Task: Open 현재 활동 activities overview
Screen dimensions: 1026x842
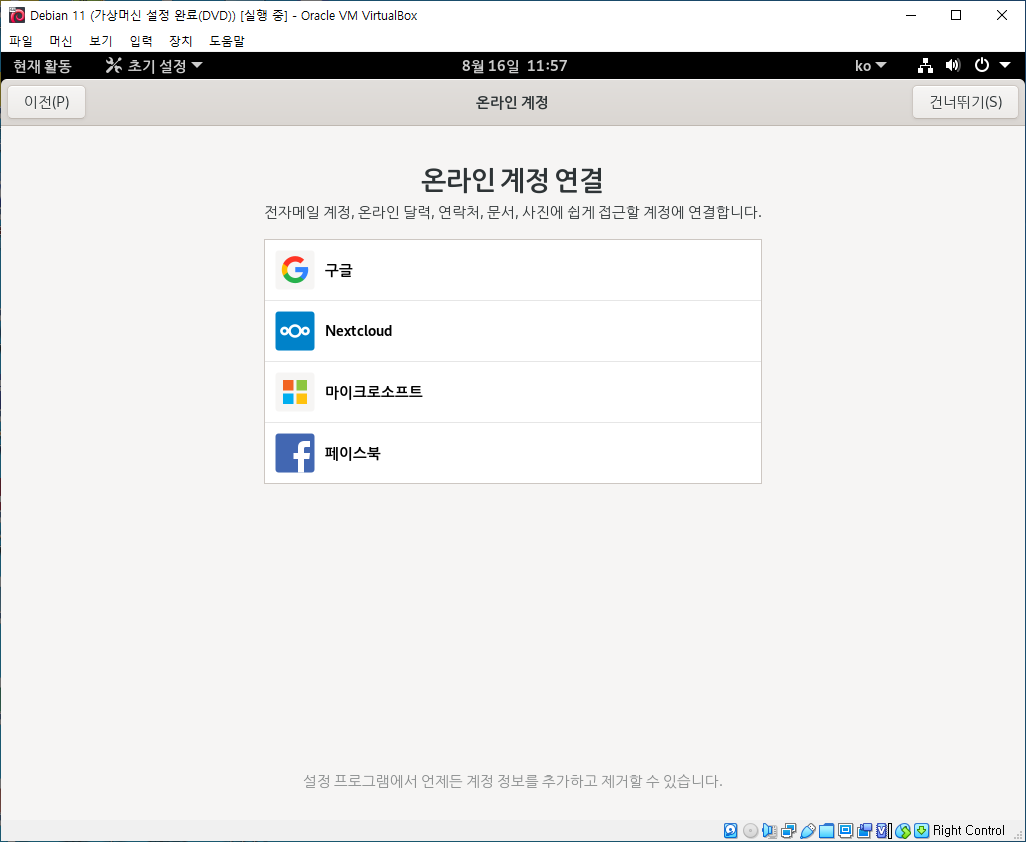Action: click(43, 65)
